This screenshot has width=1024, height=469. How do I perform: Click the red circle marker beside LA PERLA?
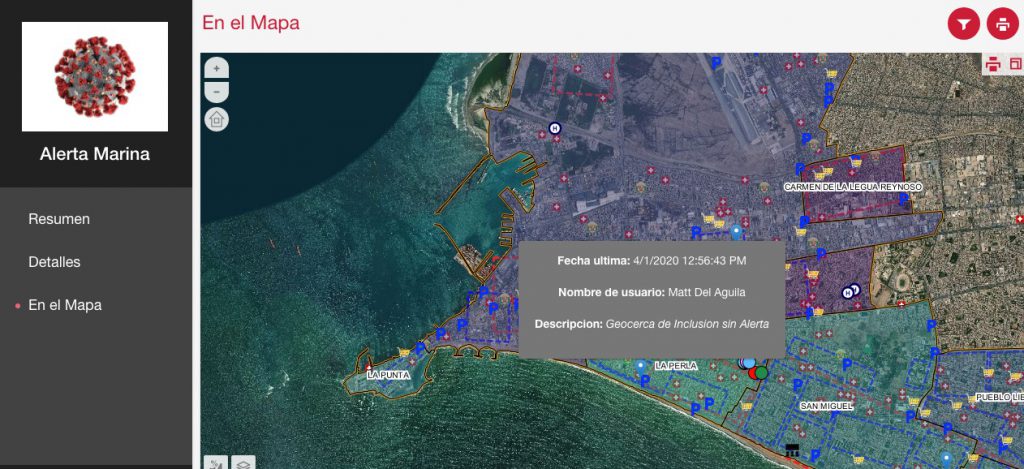[753, 373]
